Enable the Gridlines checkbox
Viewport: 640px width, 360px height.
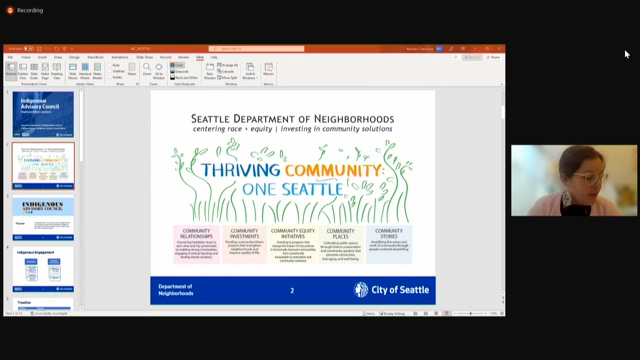111,71
